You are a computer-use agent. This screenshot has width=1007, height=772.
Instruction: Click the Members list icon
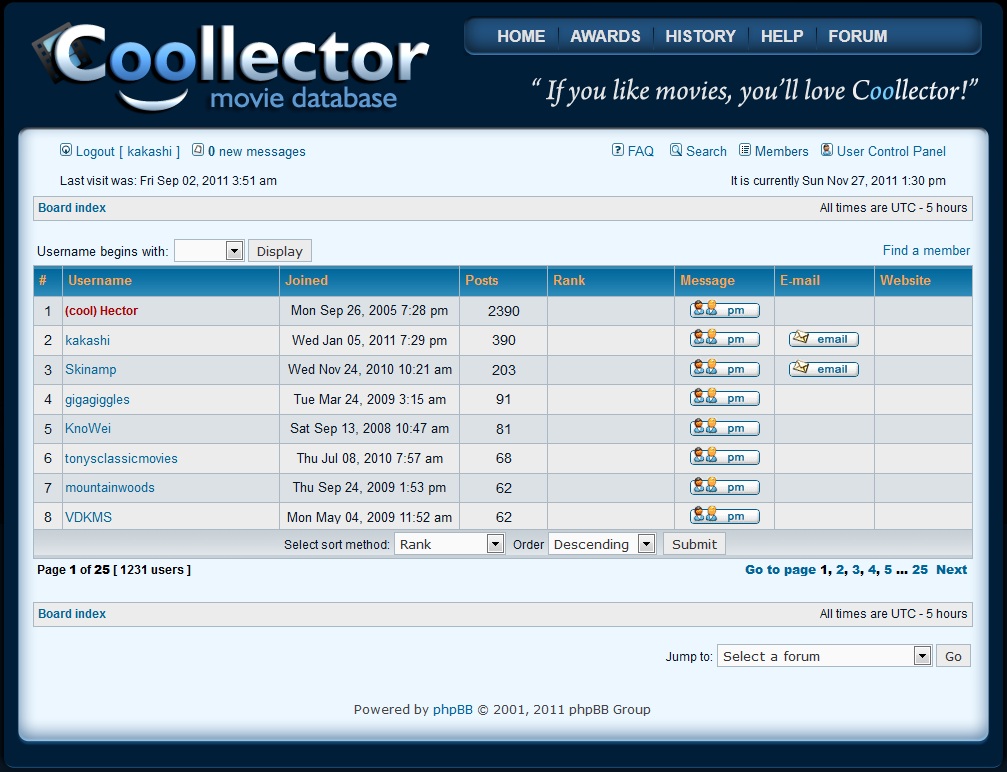[745, 150]
